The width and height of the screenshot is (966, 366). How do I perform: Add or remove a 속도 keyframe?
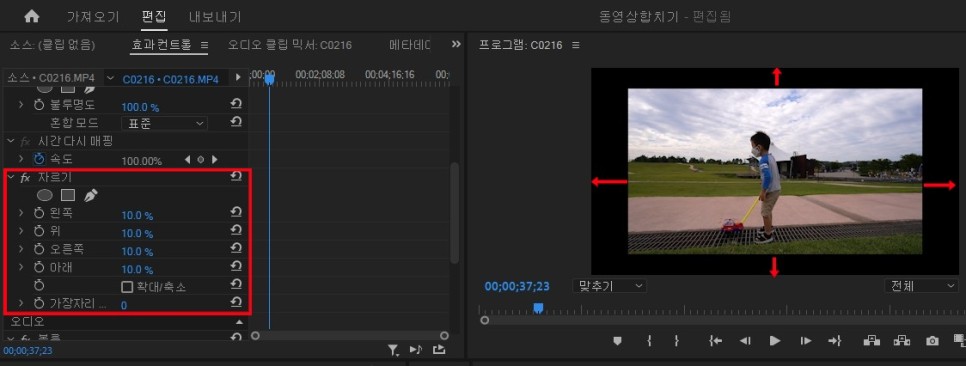tap(200, 160)
